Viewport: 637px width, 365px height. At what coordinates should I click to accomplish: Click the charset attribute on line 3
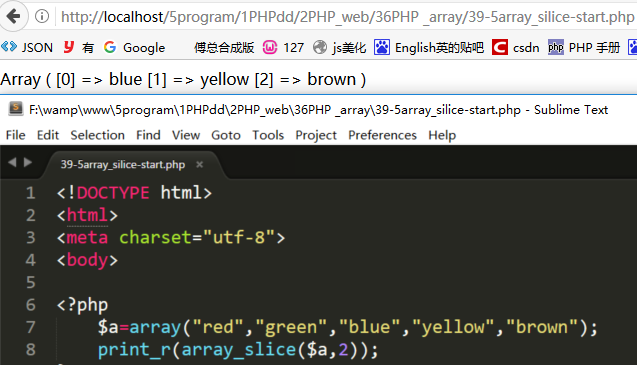(155, 237)
